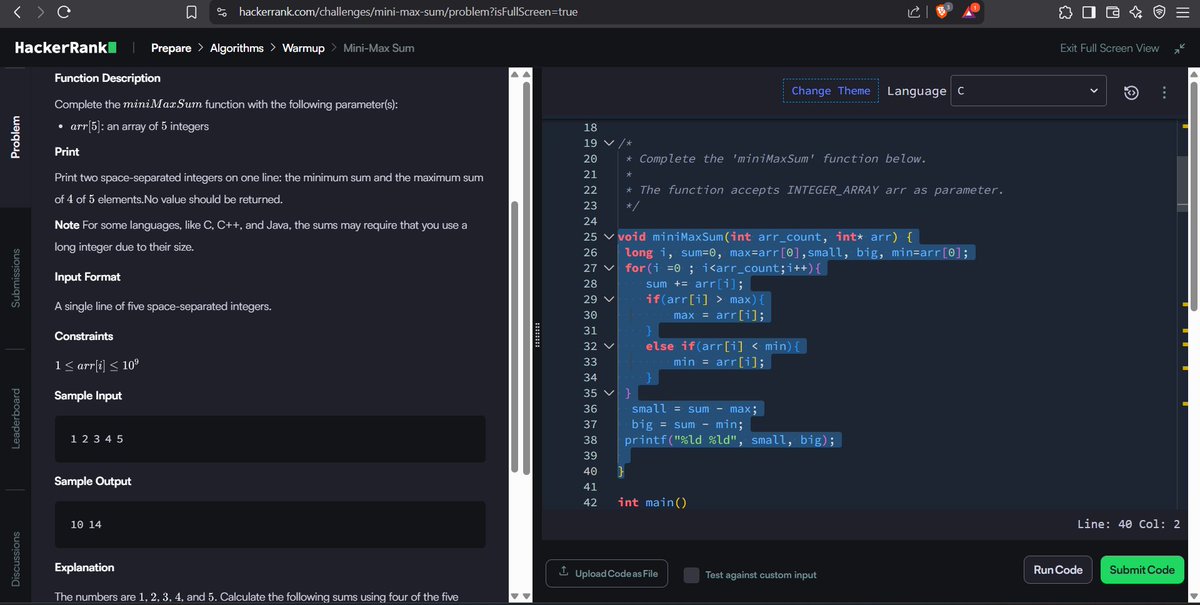Open Leo AI sparkle icon
The width and height of the screenshot is (1200, 605).
click(x=1136, y=11)
